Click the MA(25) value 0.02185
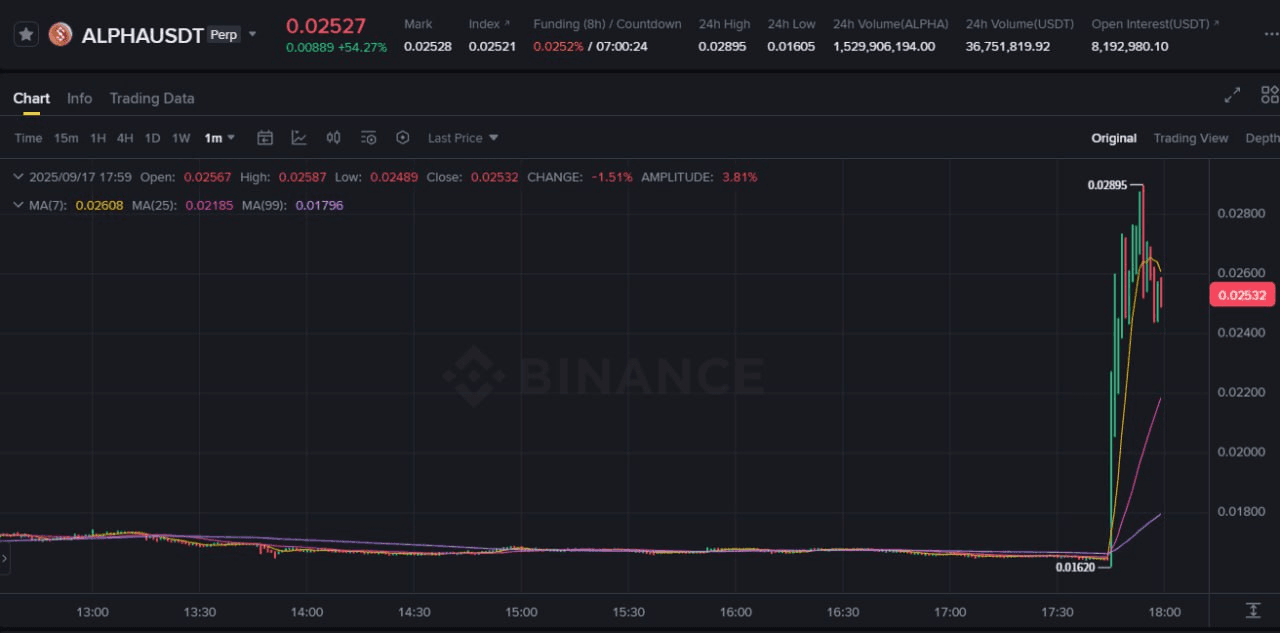Viewport: 1280px width, 633px height. 210,205
